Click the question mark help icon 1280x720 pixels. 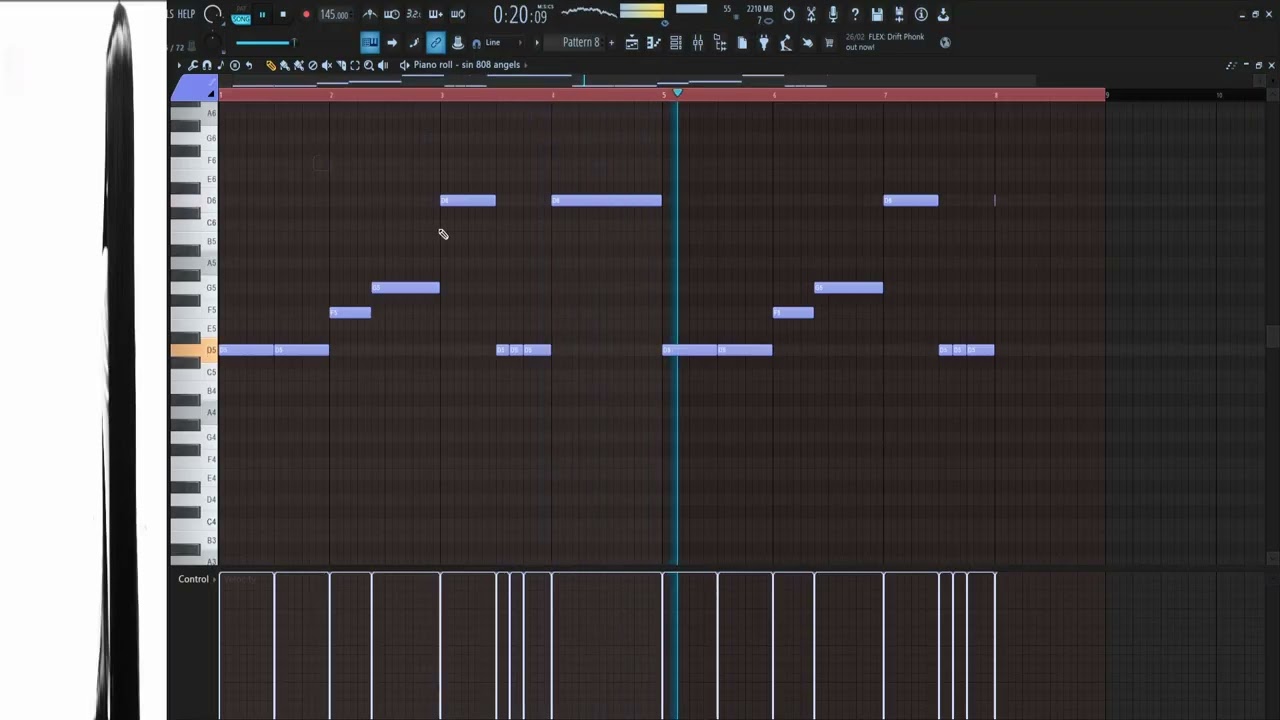855,14
